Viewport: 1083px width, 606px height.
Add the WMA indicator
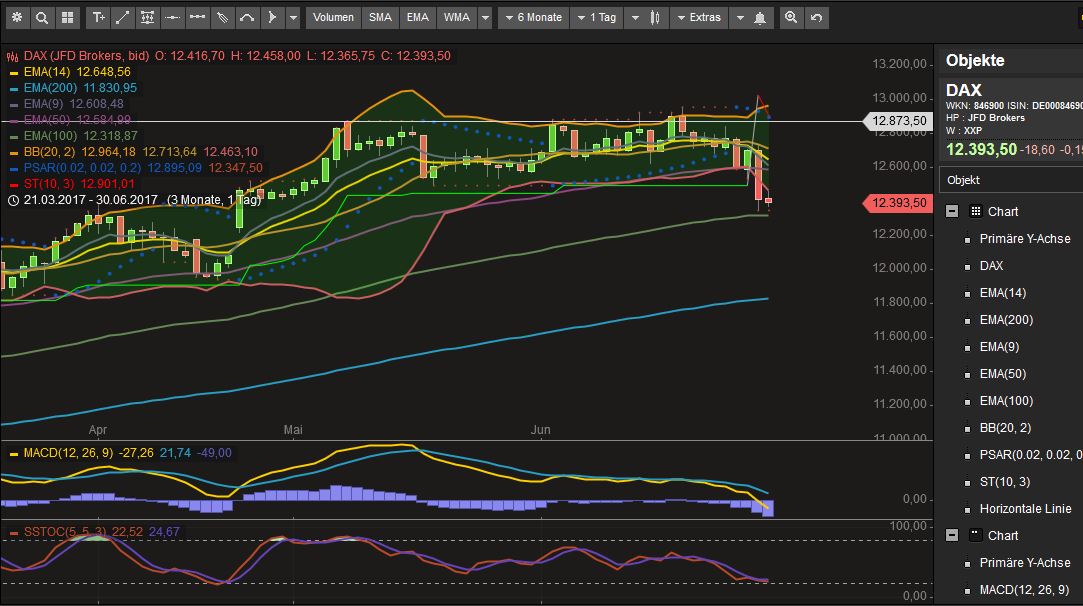pos(457,17)
